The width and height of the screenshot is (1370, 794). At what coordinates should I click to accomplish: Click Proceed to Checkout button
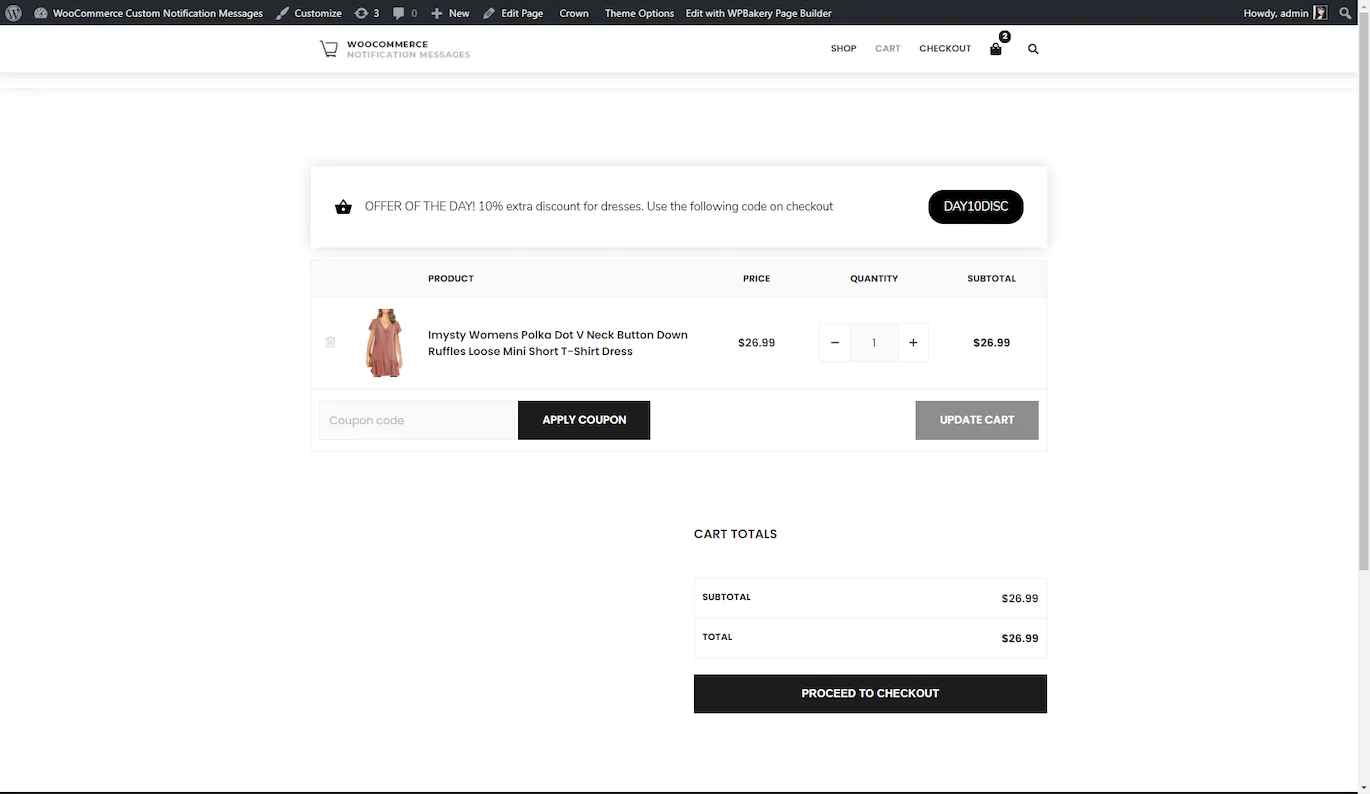pos(870,693)
